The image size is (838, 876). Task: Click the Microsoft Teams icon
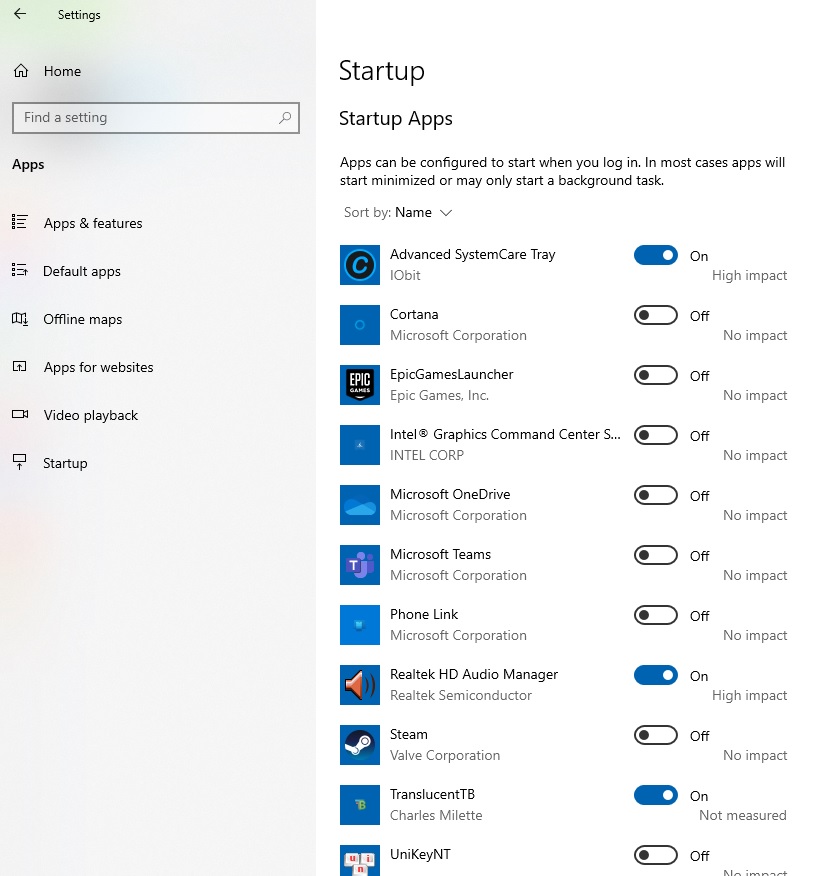click(360, 565)
